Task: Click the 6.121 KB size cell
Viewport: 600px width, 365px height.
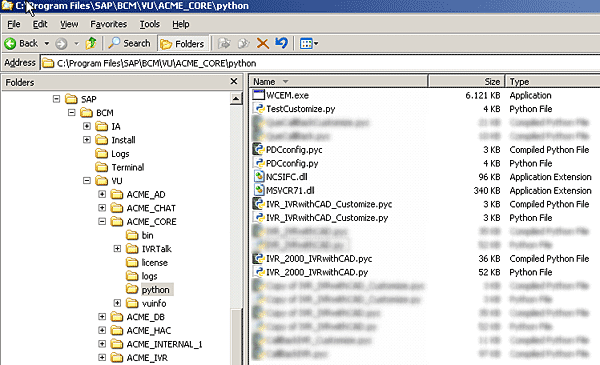Action: [x=483, y=95]
